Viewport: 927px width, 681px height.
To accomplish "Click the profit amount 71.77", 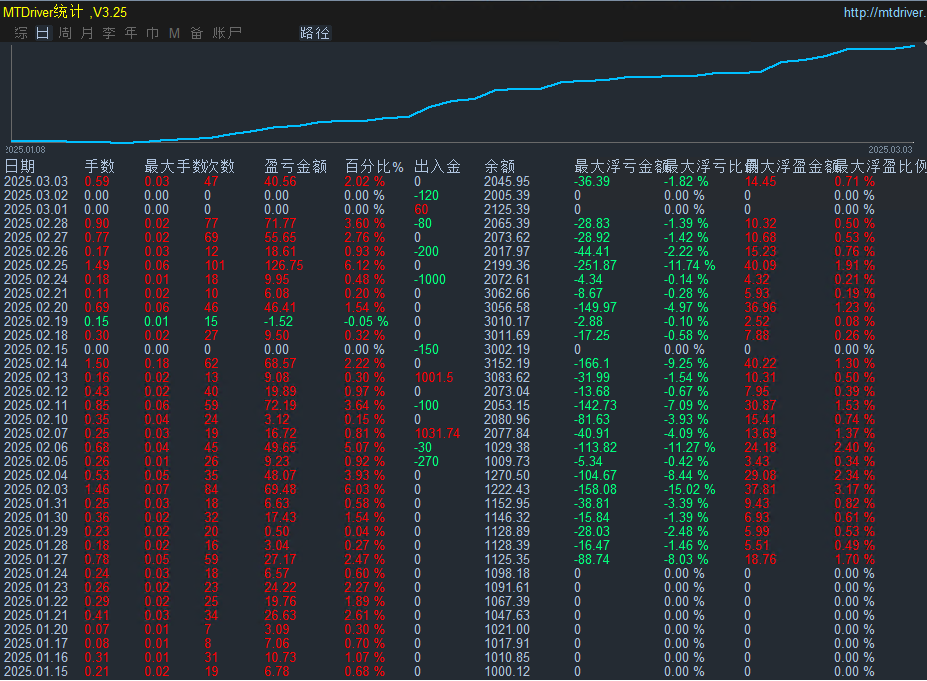I will 280,223.
